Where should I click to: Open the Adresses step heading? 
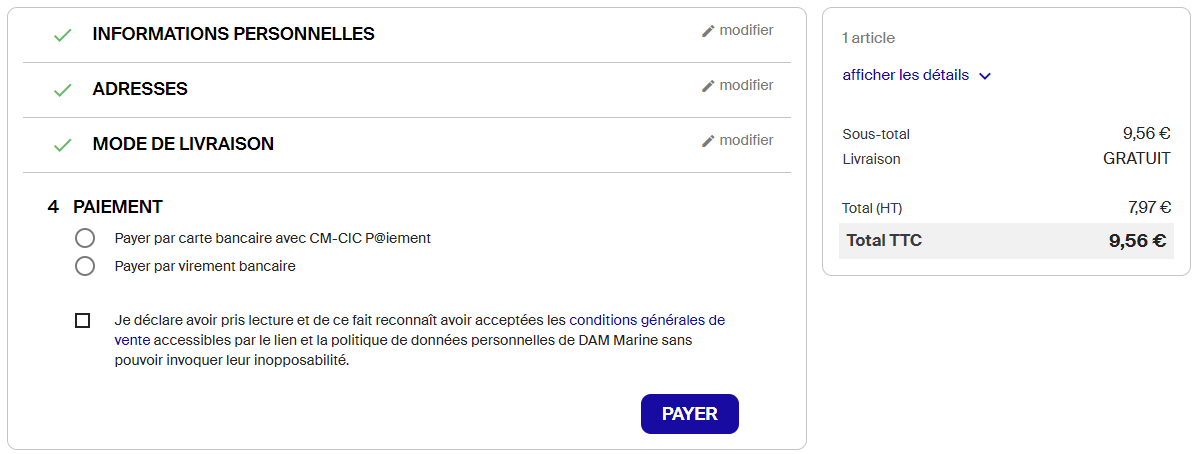(140, 89)
